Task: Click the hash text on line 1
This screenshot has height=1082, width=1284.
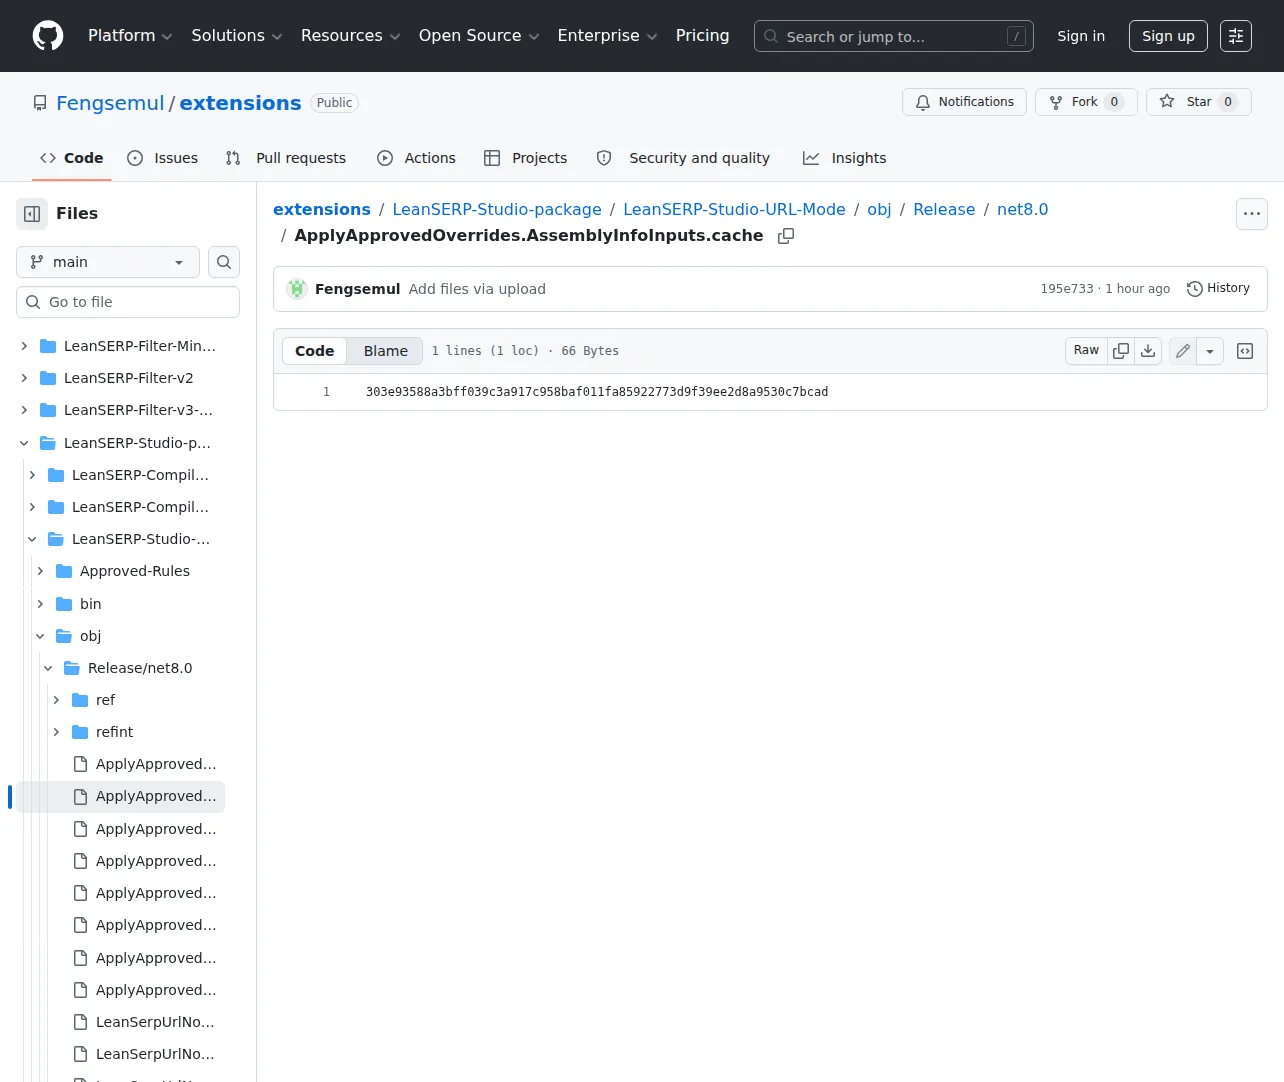Action: [x=597, y=392]
